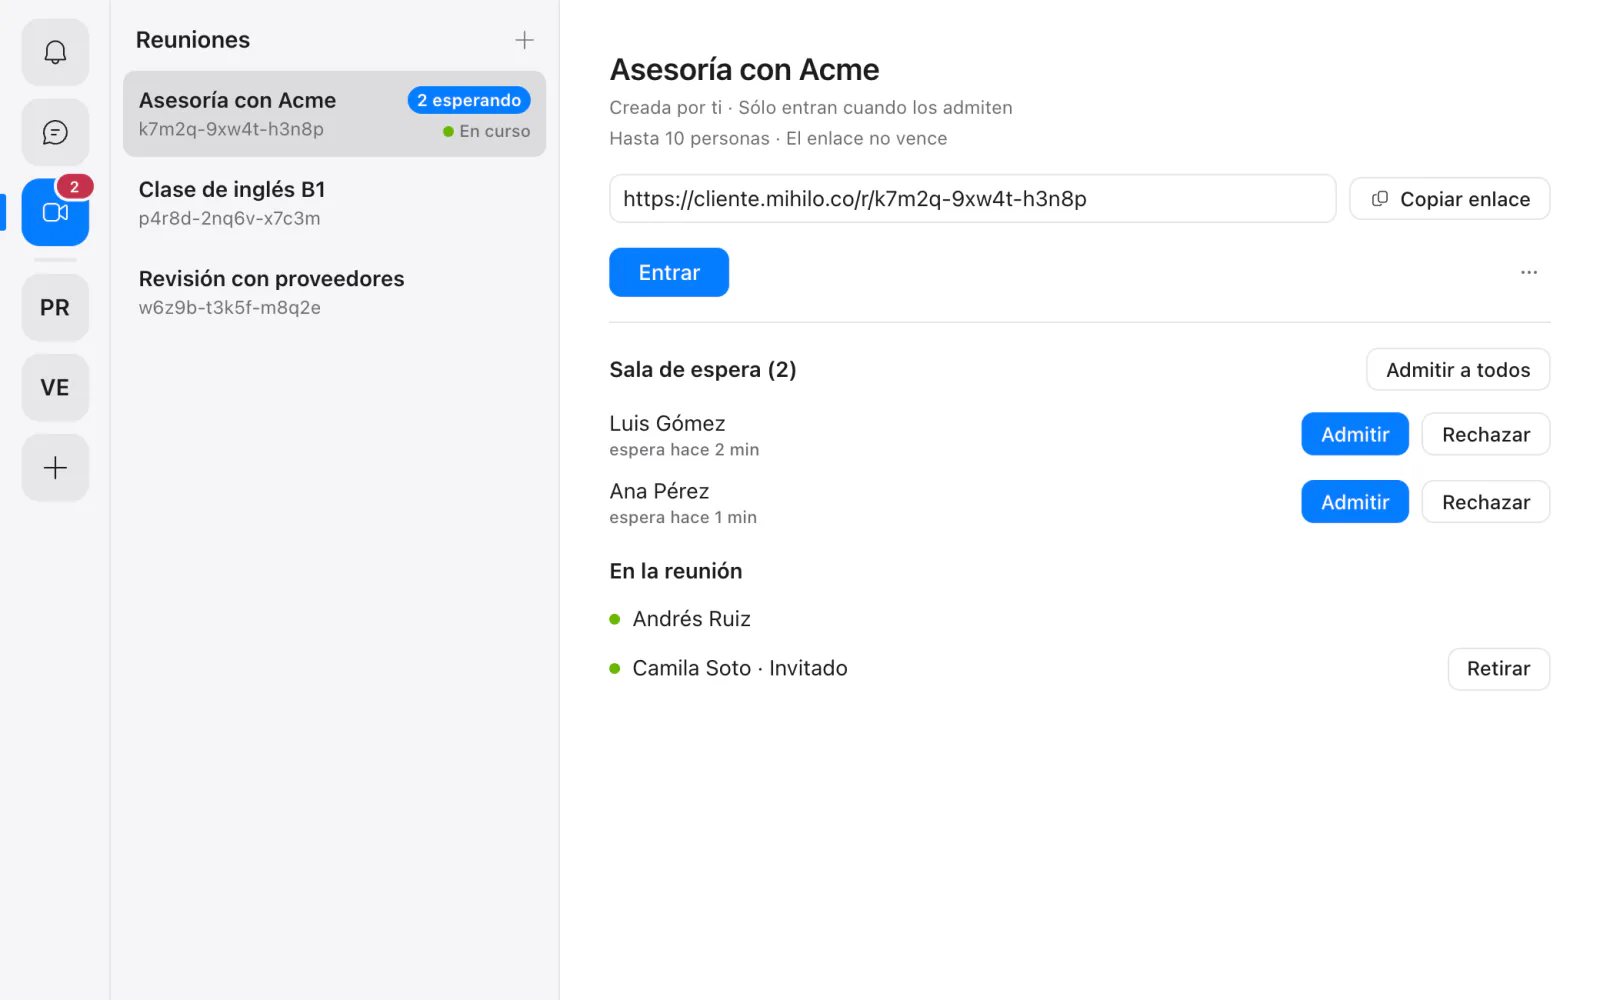The width and height of the screenshot is (1600, 1000).
Task: Select Clase de inglés B1 meeting
Action: tap(334, 203)
